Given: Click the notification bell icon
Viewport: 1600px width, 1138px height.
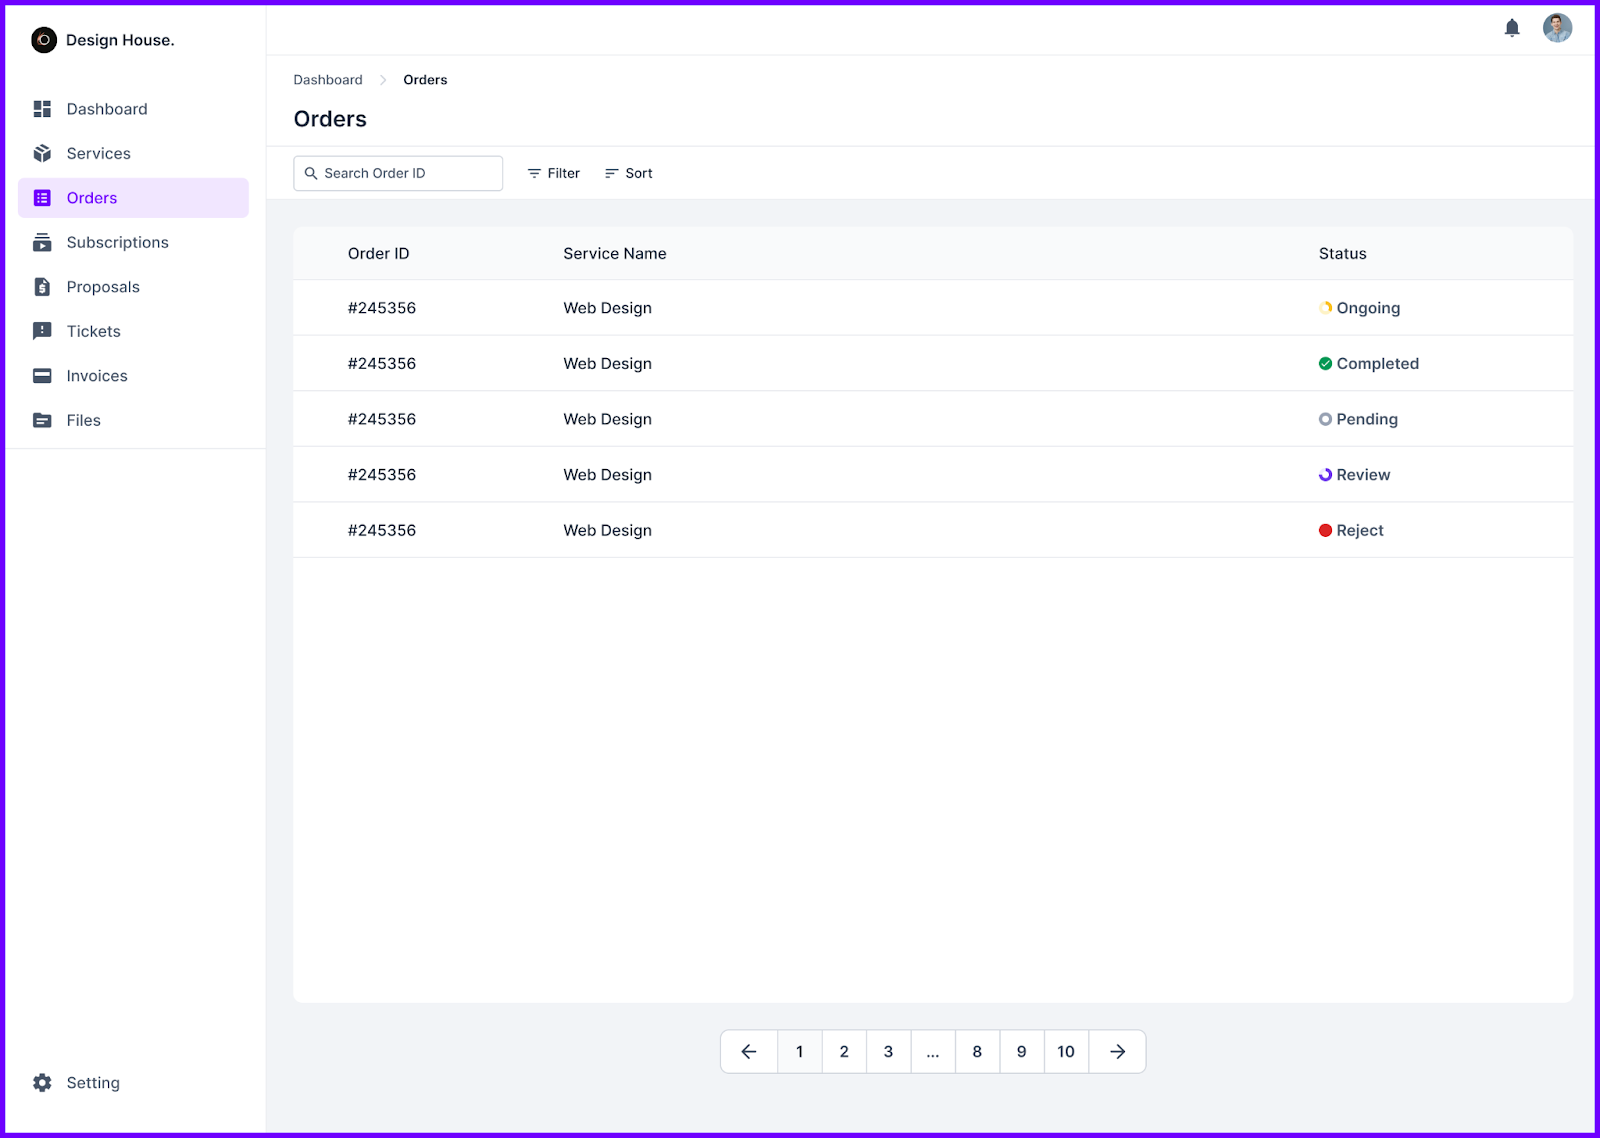Looking at the screenshot, I should (1512, 28).
